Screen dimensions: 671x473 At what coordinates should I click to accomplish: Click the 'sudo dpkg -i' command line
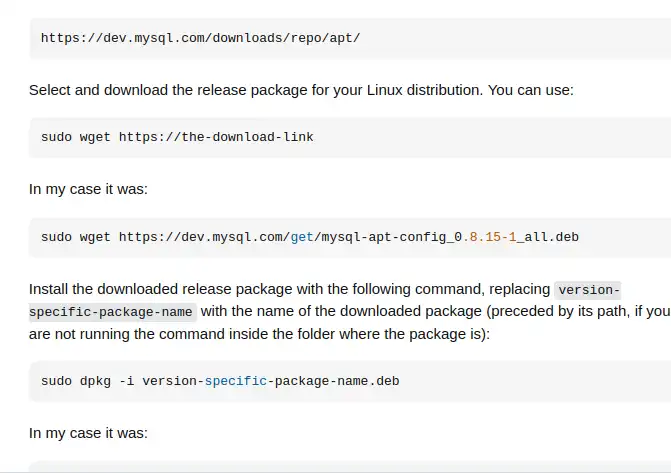coord(220,381)
